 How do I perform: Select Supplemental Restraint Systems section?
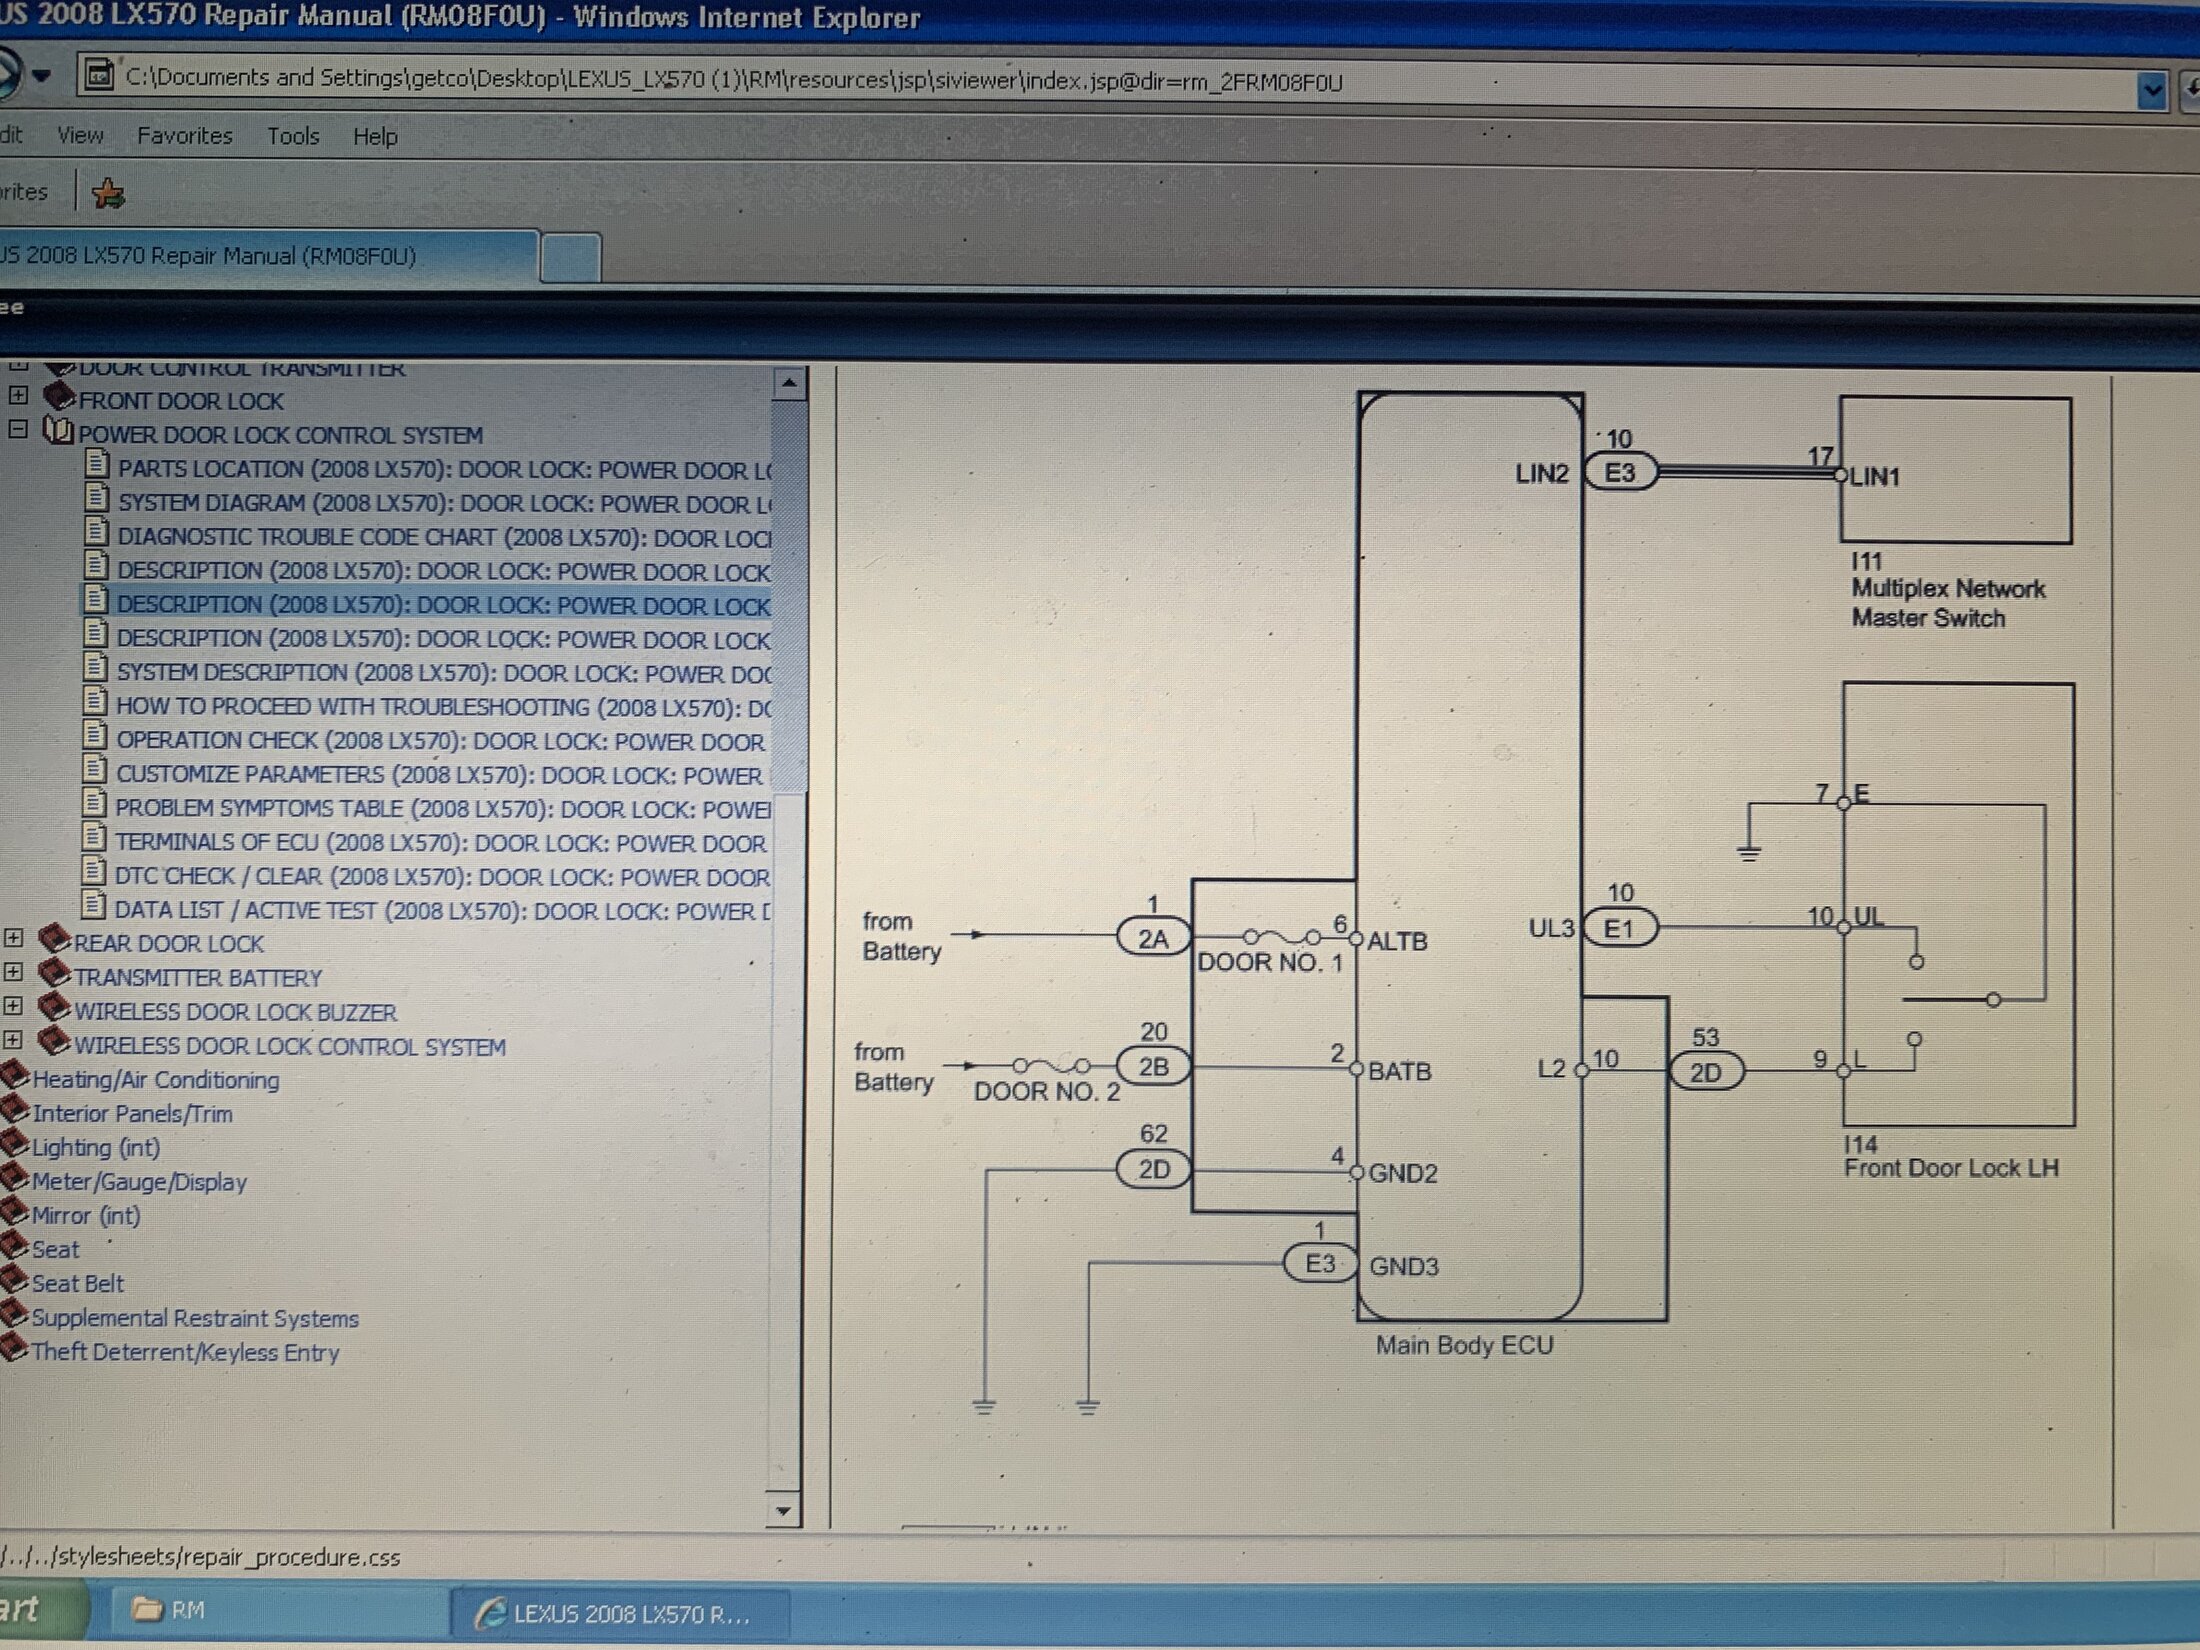pos(195,1318)
